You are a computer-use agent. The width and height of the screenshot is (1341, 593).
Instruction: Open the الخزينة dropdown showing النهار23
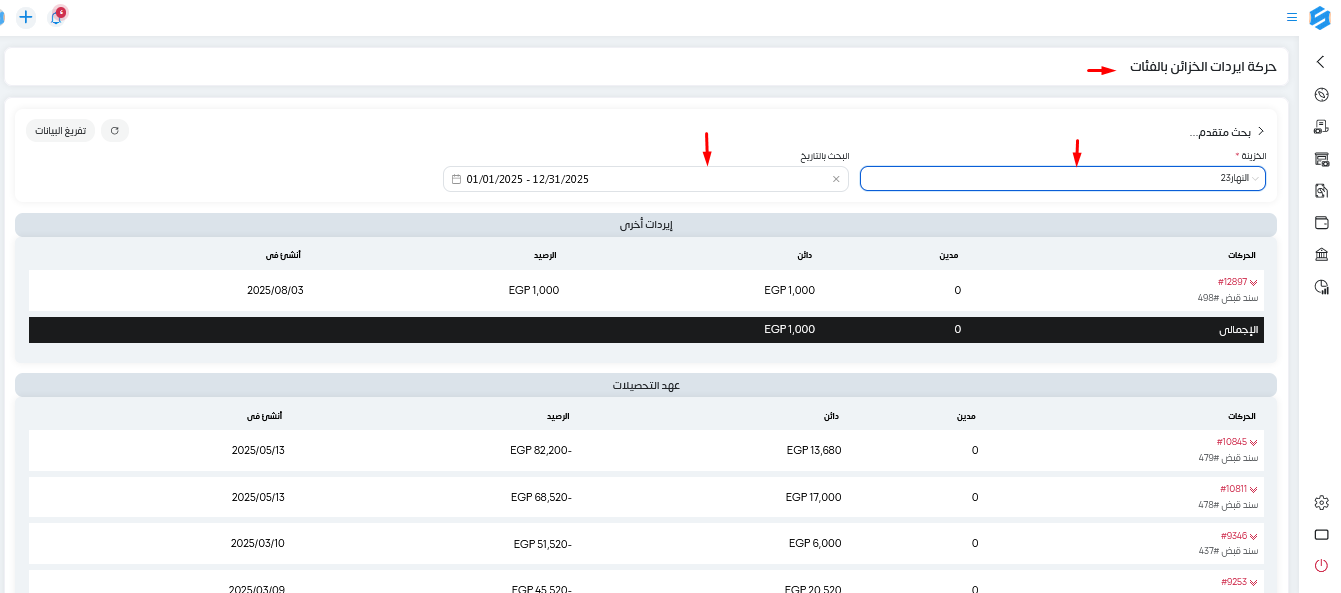coord(1063,178)
